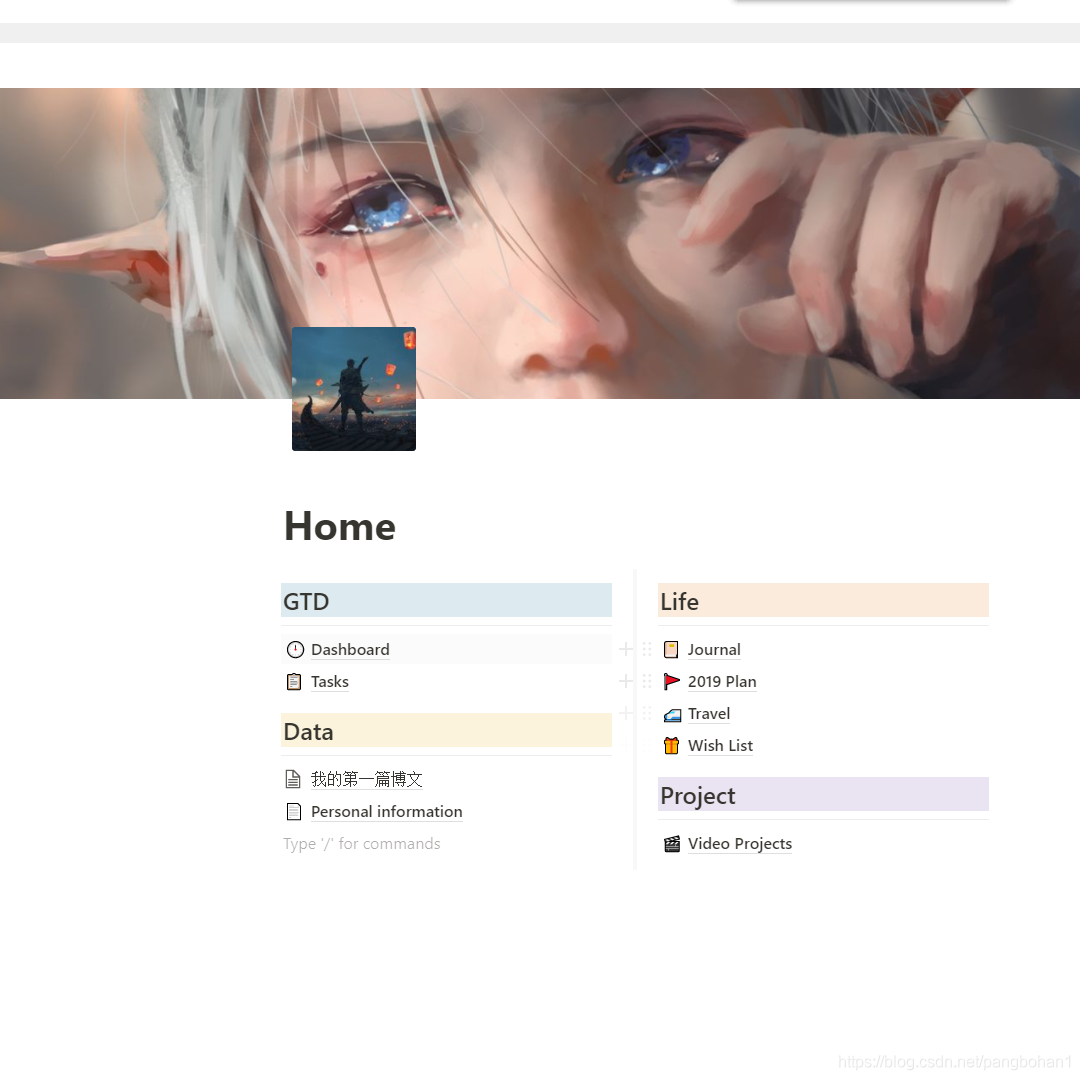Viewport: 1080px width, 1080px height.
Task: Click the plus icon in the 2019 Plan row
Action: 625,681
